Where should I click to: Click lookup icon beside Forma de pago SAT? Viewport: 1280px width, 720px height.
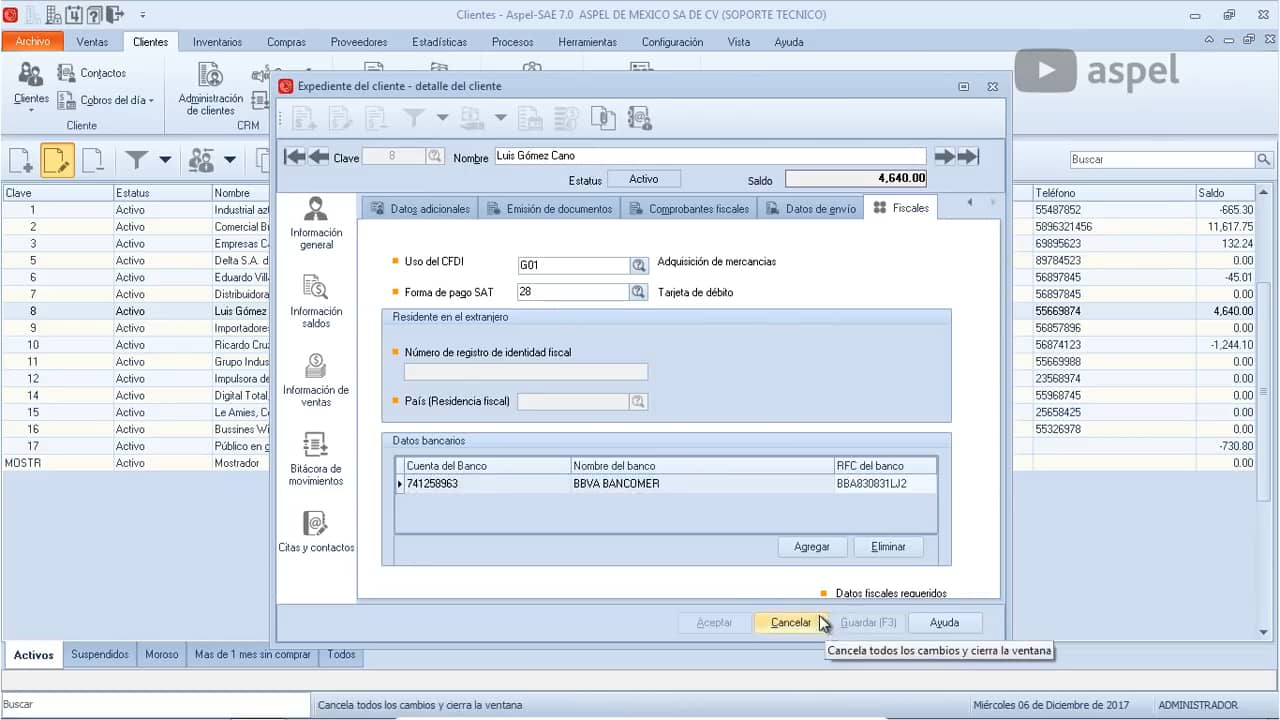(x=638, y=292)
